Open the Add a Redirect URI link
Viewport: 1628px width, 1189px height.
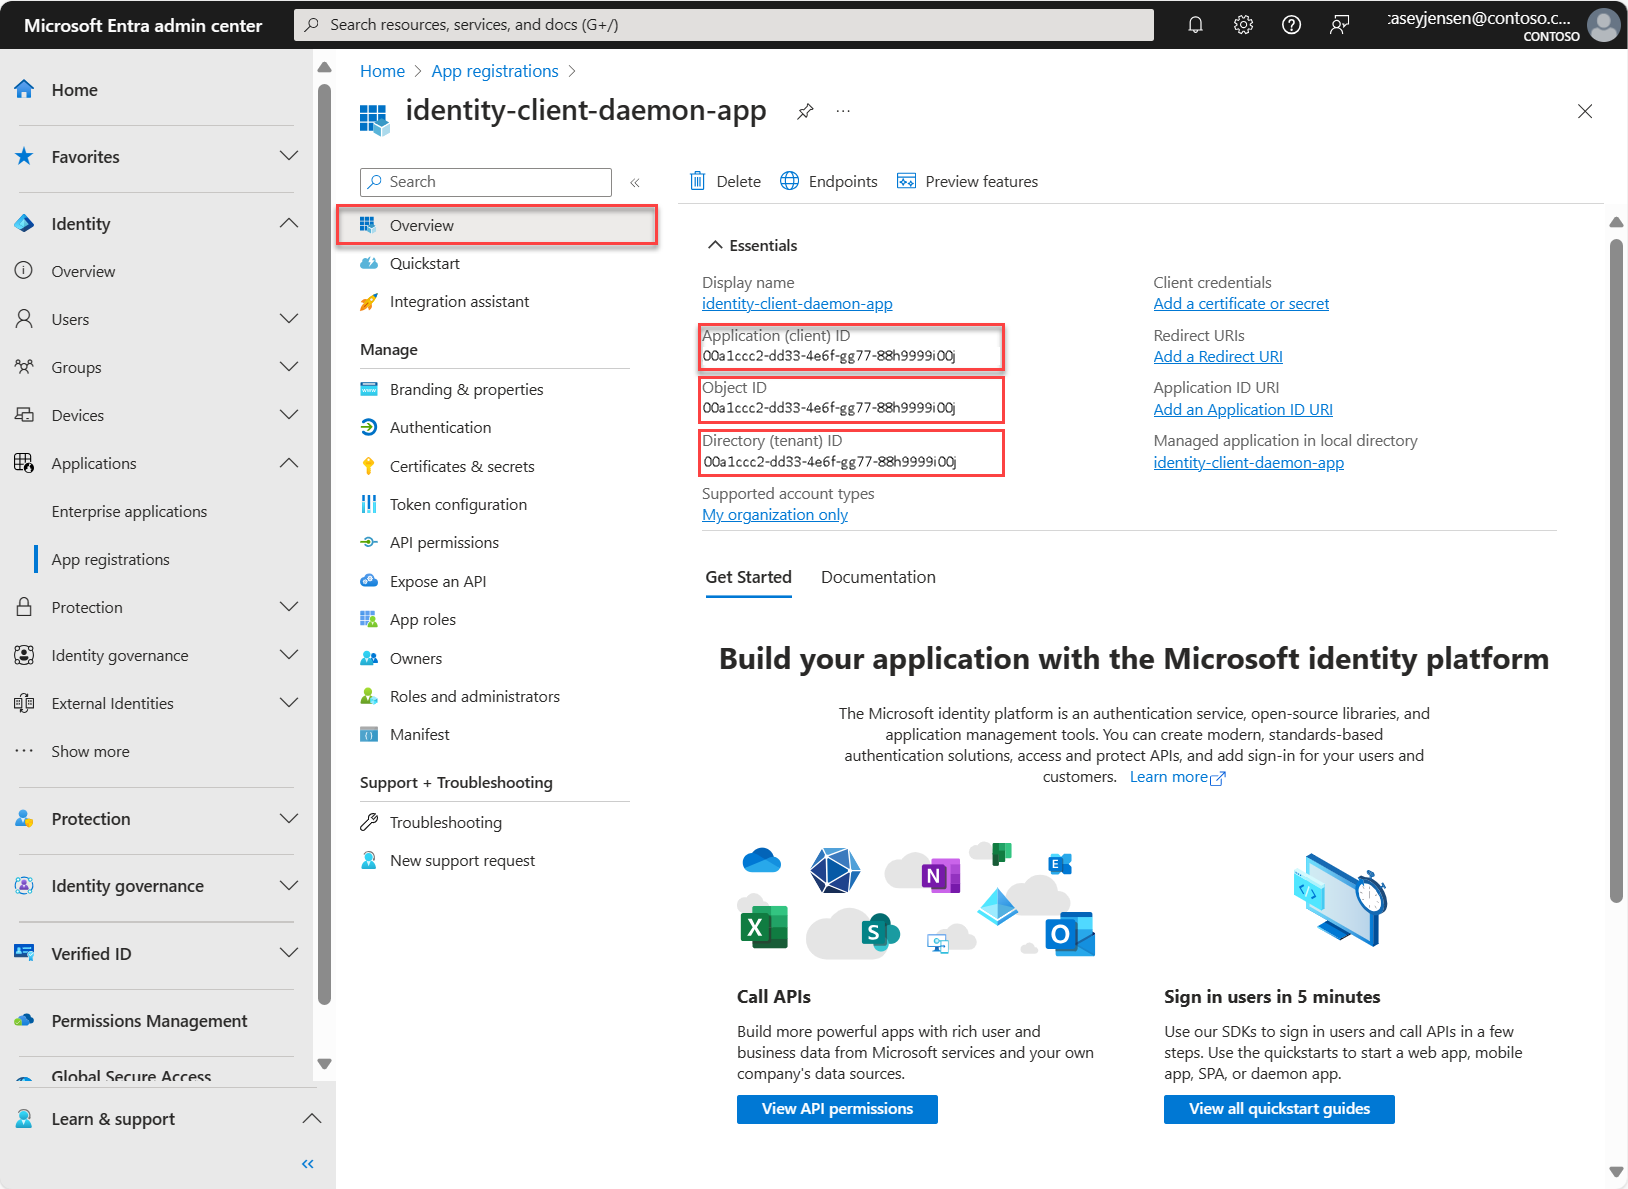point(1218,357)
